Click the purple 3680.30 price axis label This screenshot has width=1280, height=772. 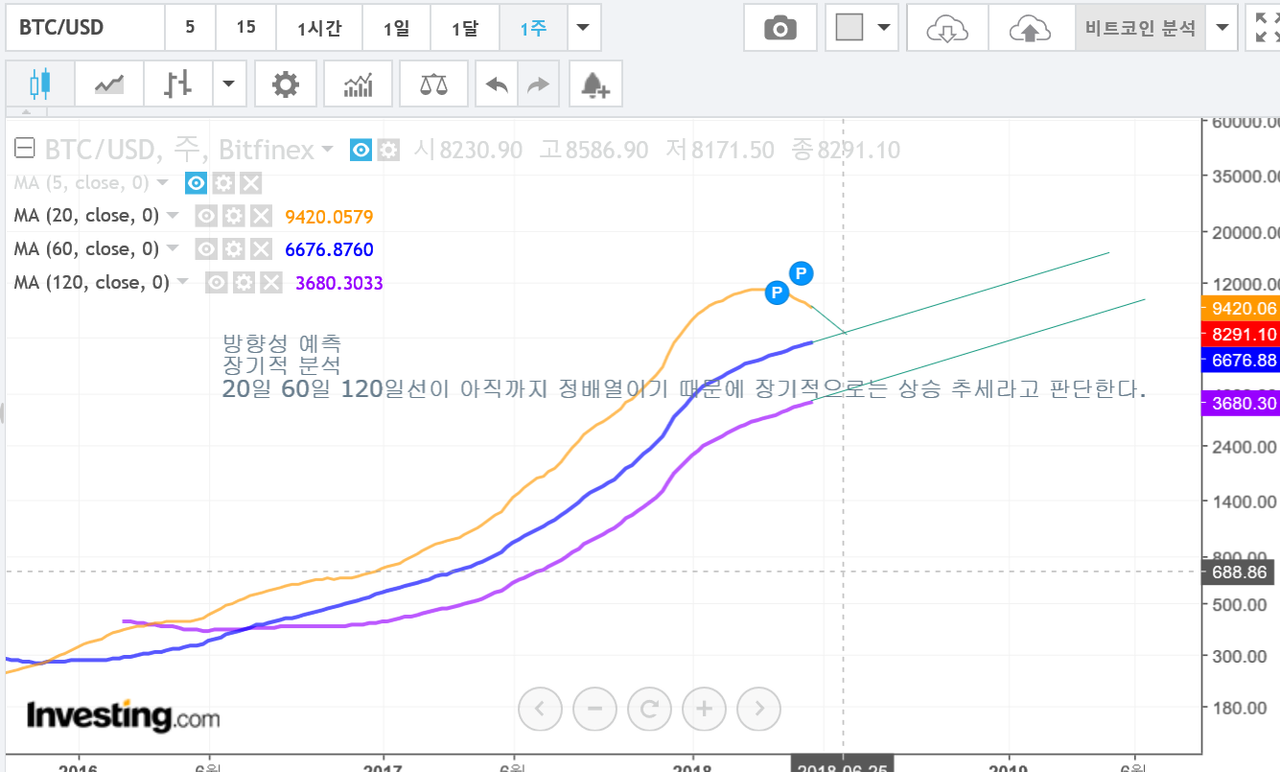tap(1241, 404)
